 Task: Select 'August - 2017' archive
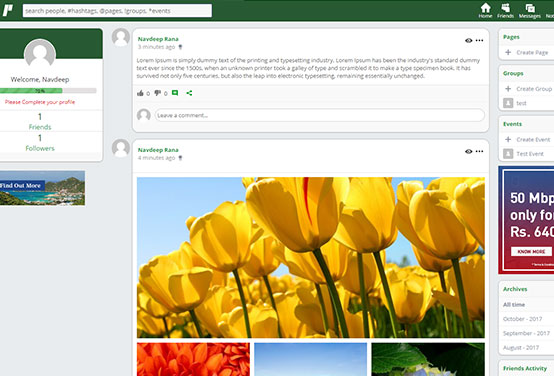(x=521, y=348)
